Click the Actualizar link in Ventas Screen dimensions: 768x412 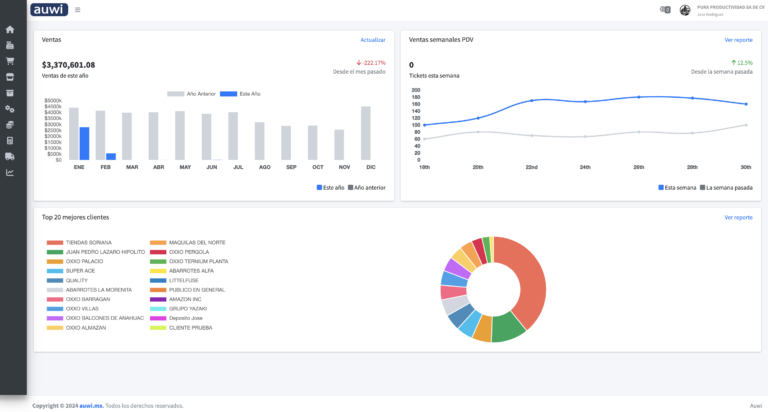click(372, 40)
